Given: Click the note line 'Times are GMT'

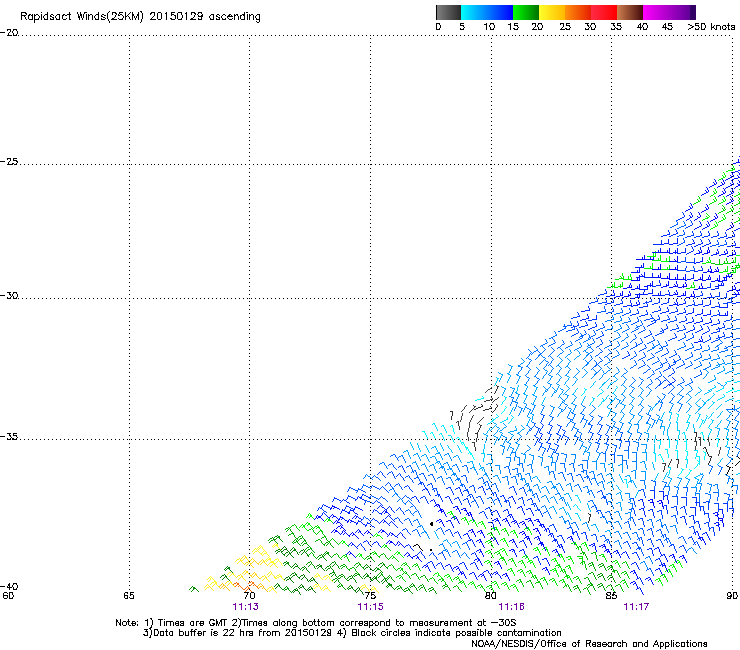Looking at the screenshot, I should (x=316, y=623).
